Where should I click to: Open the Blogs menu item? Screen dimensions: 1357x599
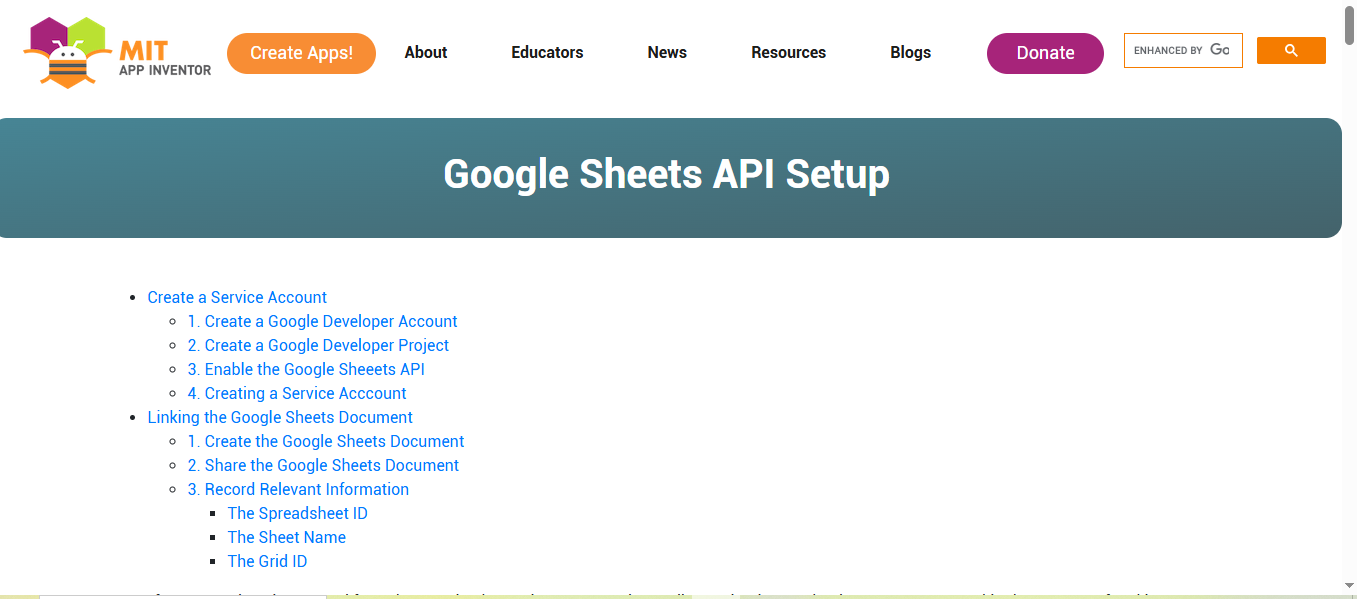point(910,52)
